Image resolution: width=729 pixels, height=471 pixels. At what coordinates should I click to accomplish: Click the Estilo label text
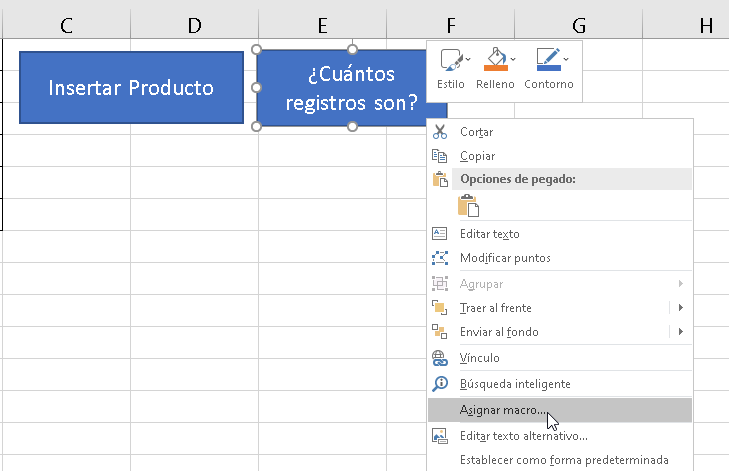click(x=451, y=84)
